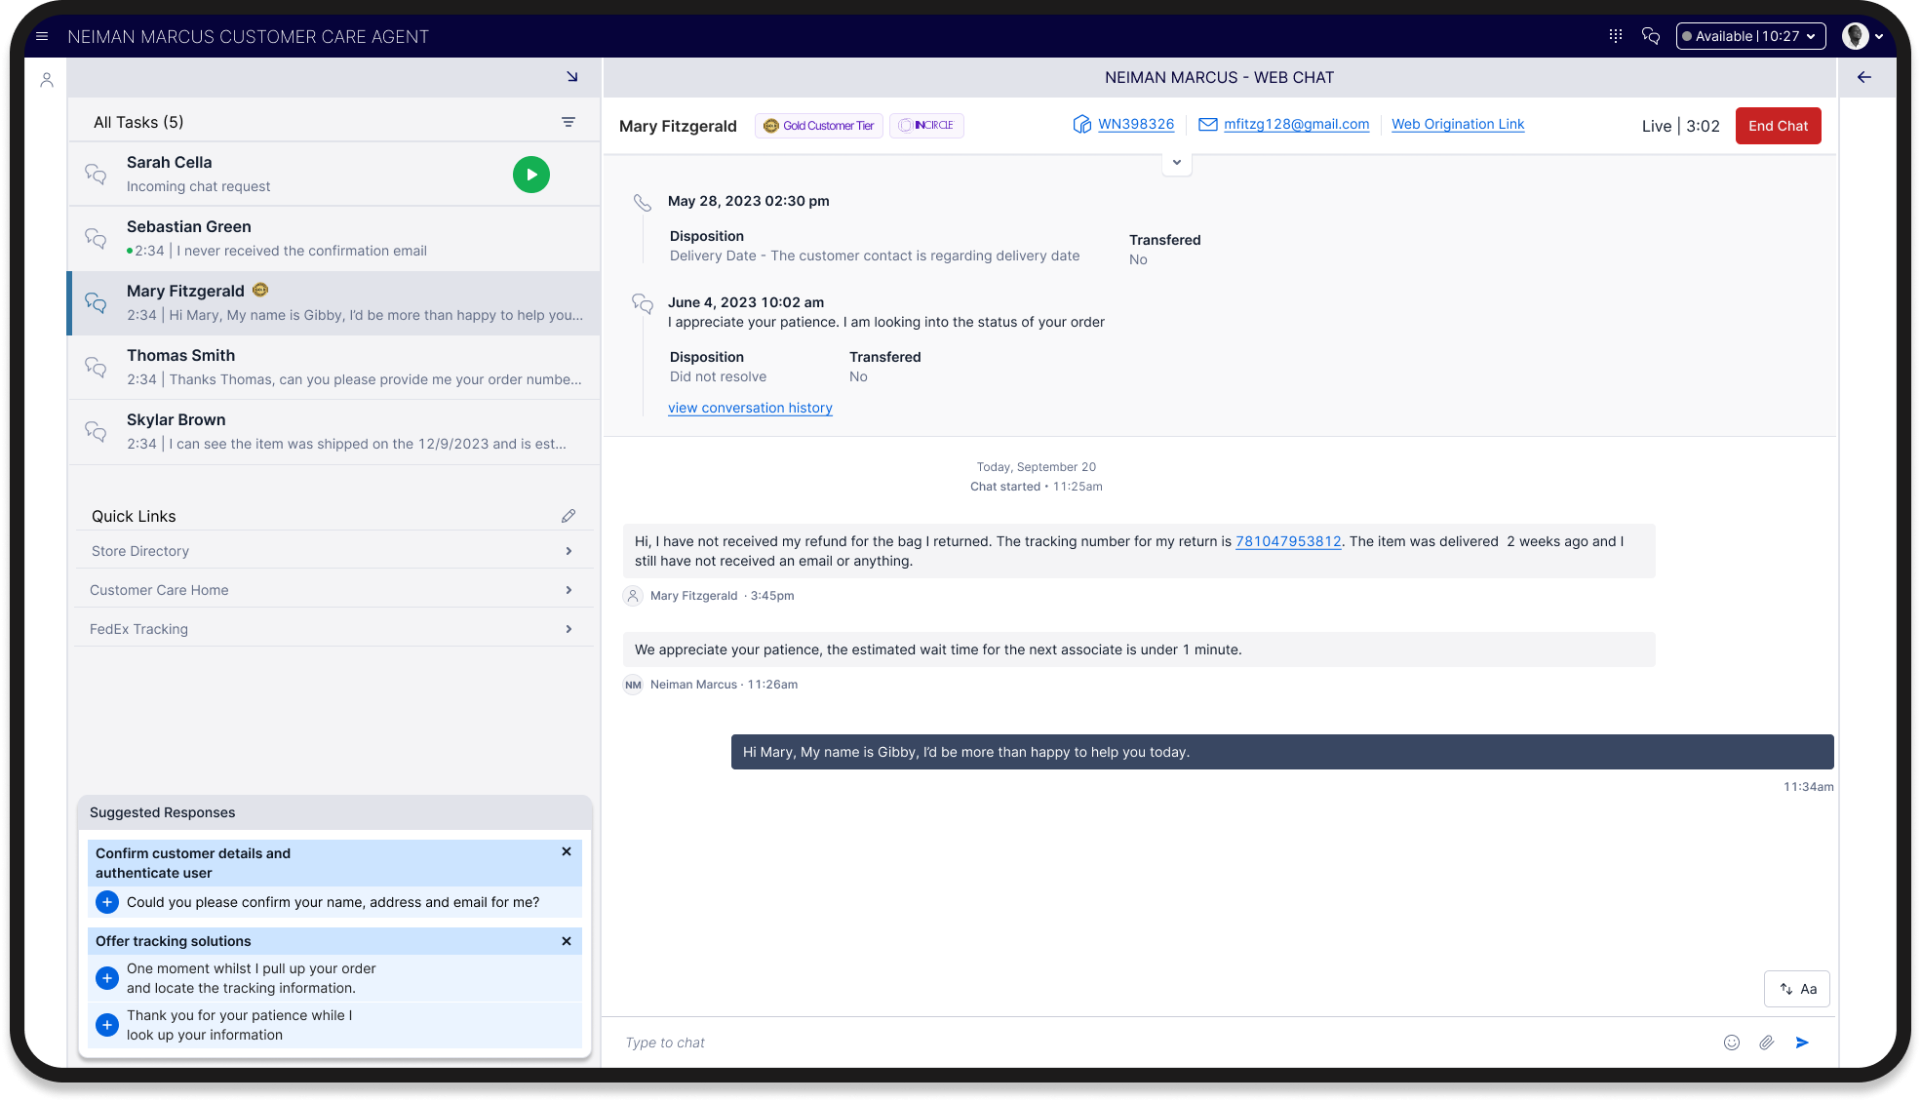Expand the Store Directory quick link
The width and height of the screenshot is (1921, 1102).
point(568,551)
